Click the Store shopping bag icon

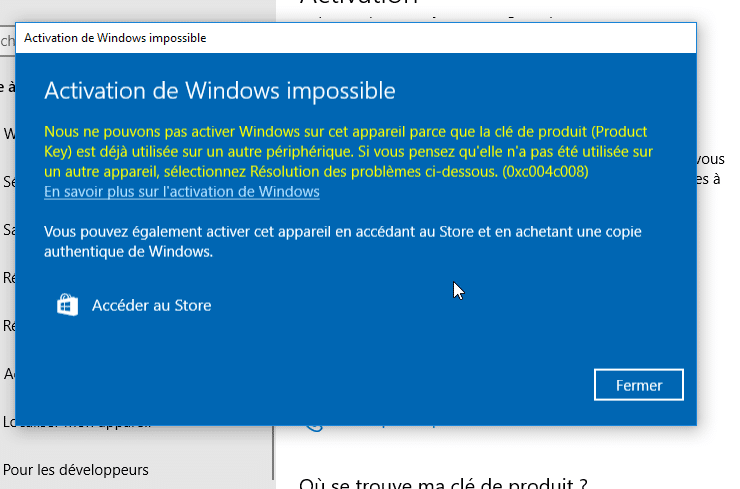click(x=67, y=305)
